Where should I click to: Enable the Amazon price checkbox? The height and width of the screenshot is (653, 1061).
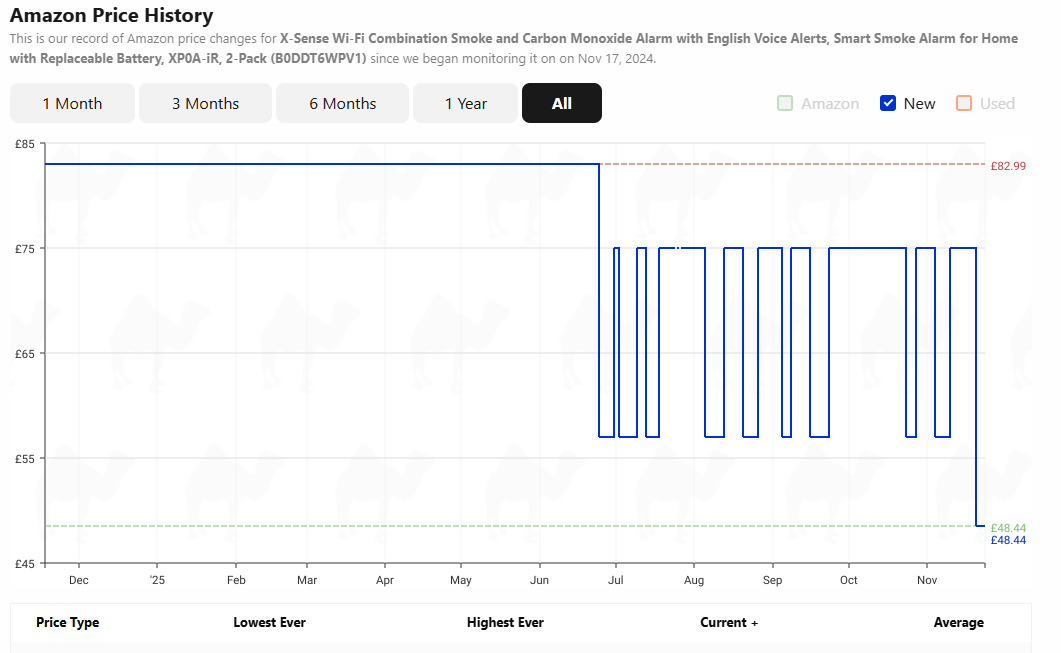pos(785,104)
